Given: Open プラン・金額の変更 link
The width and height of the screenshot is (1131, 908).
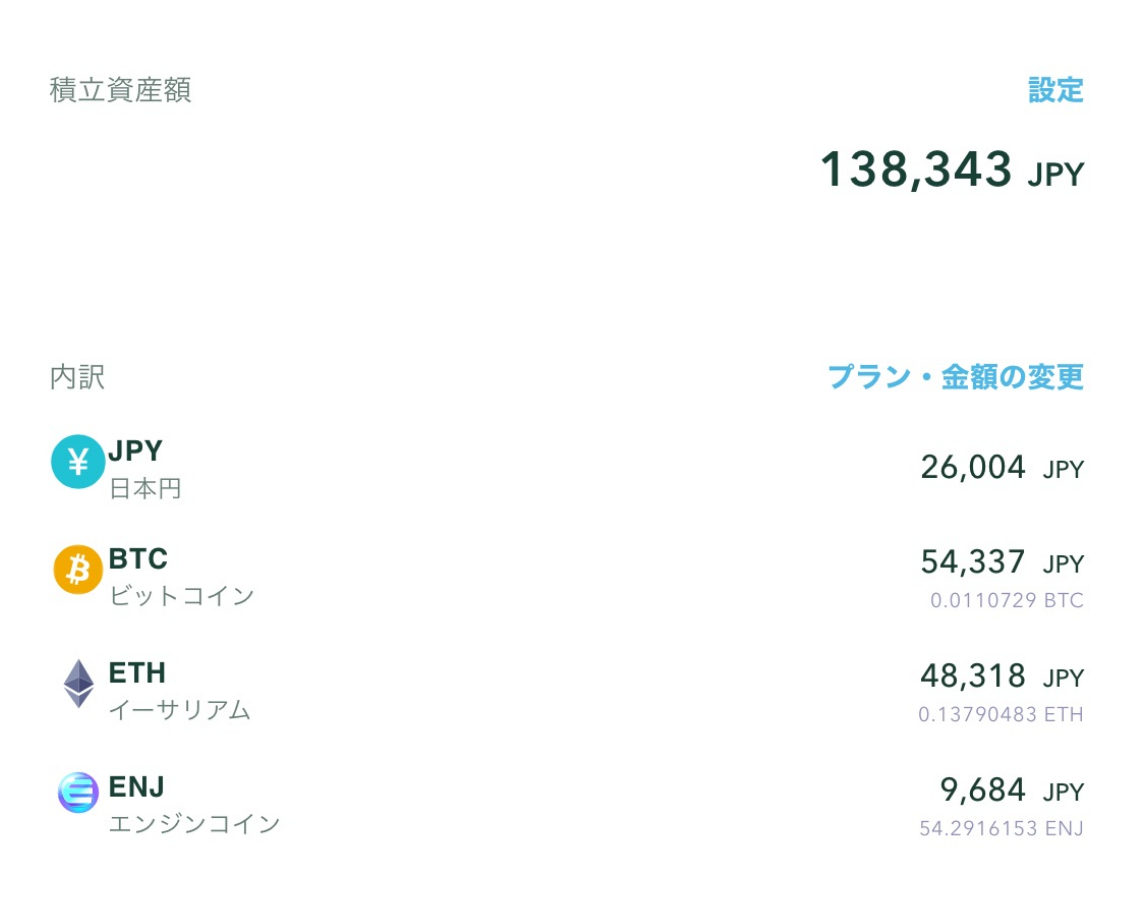Looking at the screenshot, I should 955,377.
